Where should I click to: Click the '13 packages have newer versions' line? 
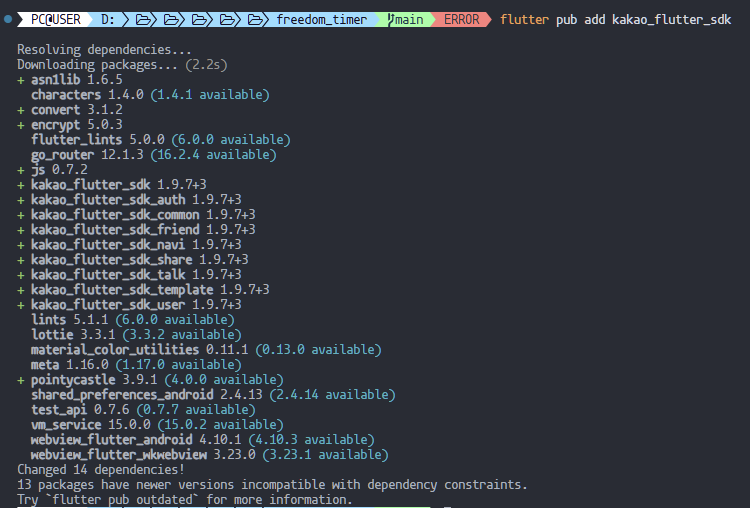tap(272, 485)
